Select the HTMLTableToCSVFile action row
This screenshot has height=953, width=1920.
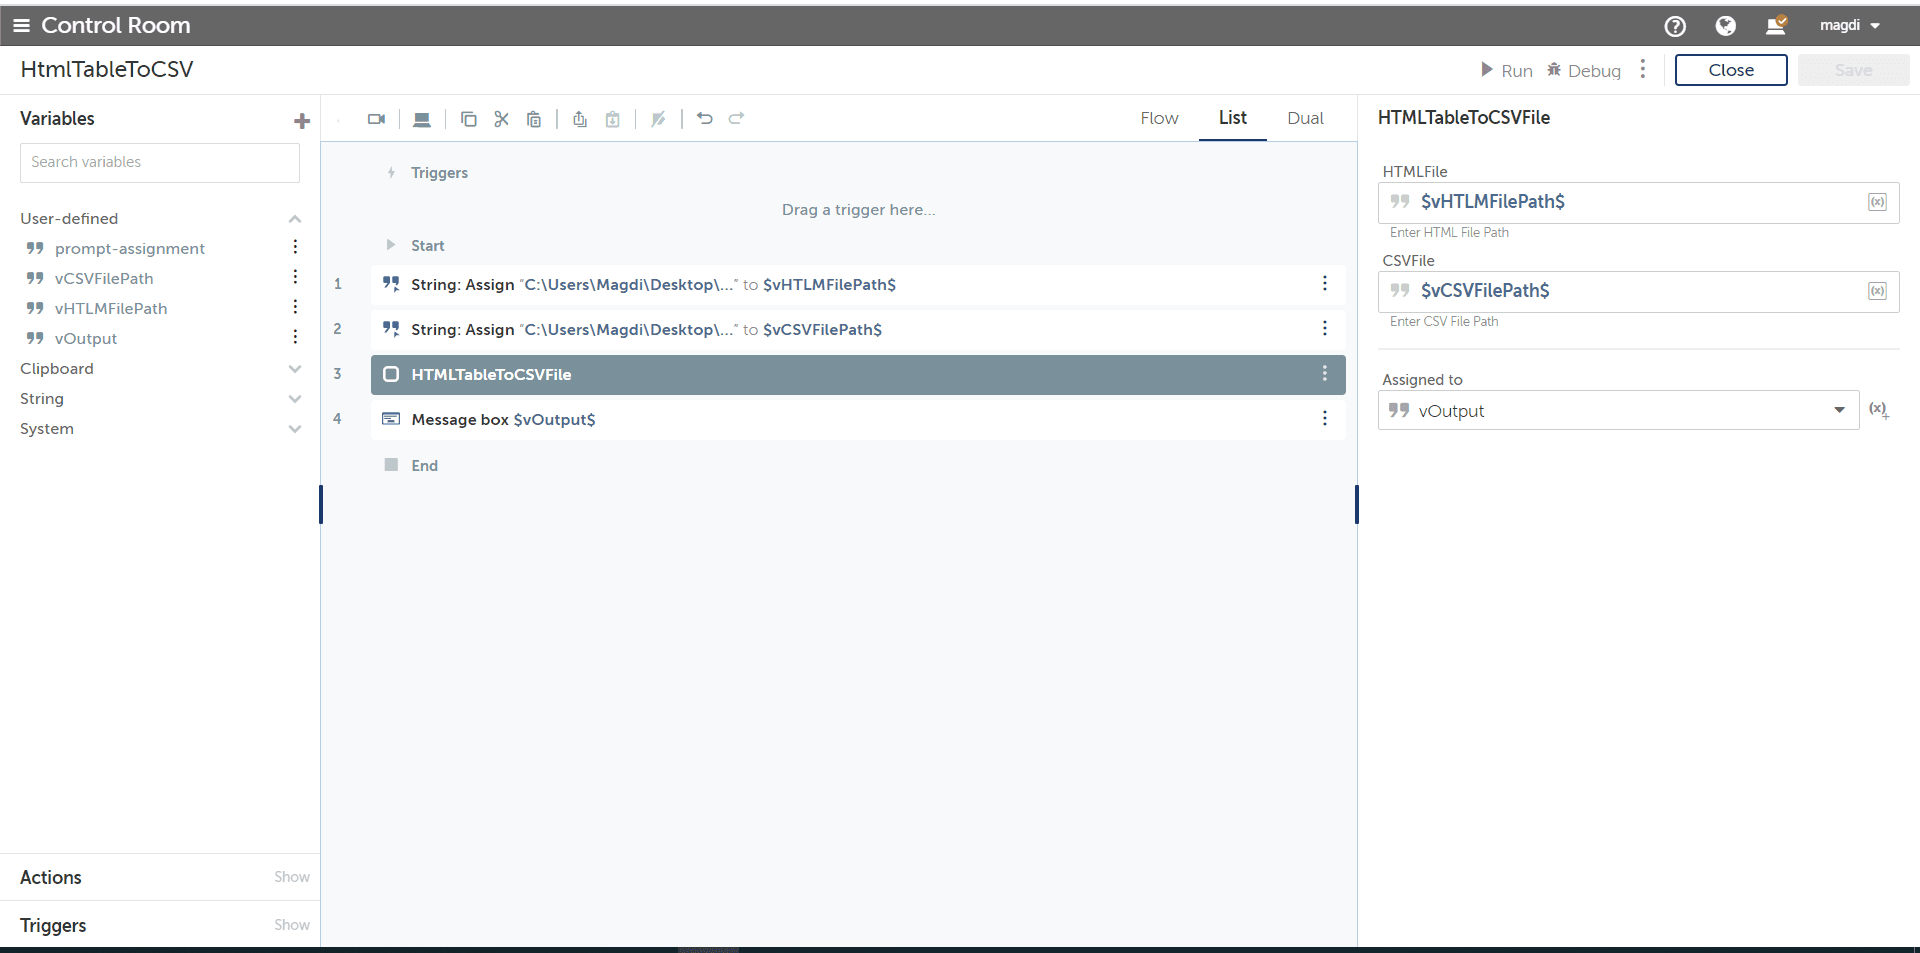pos(858,375)
